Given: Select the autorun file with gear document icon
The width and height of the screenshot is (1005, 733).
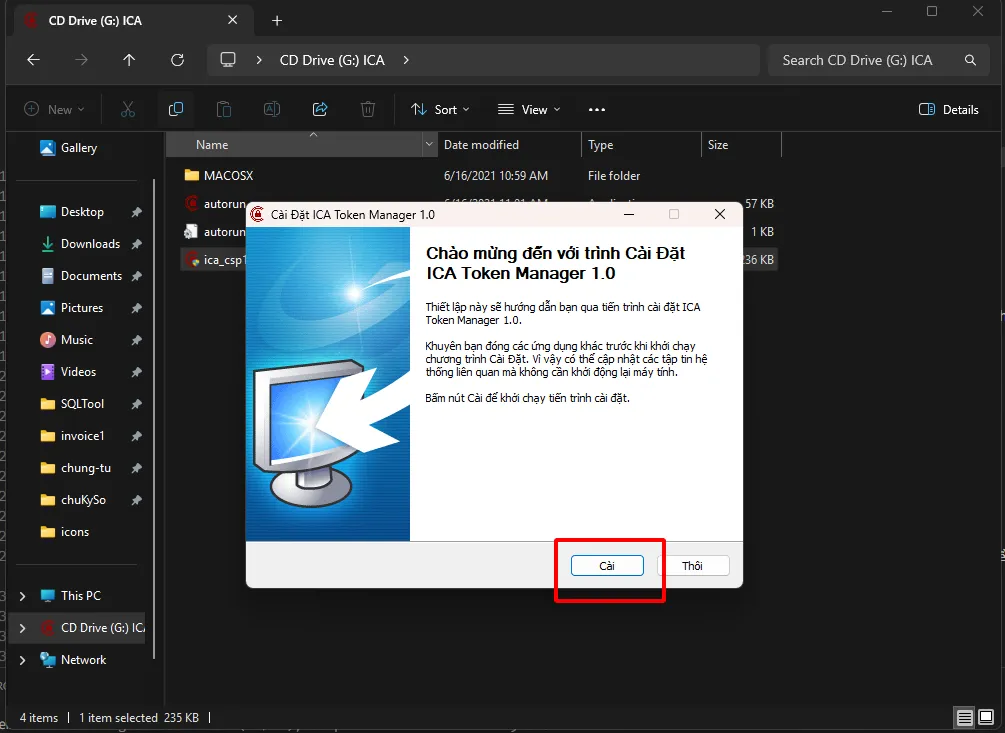Looking at the screenshot, I should (216, 231).
